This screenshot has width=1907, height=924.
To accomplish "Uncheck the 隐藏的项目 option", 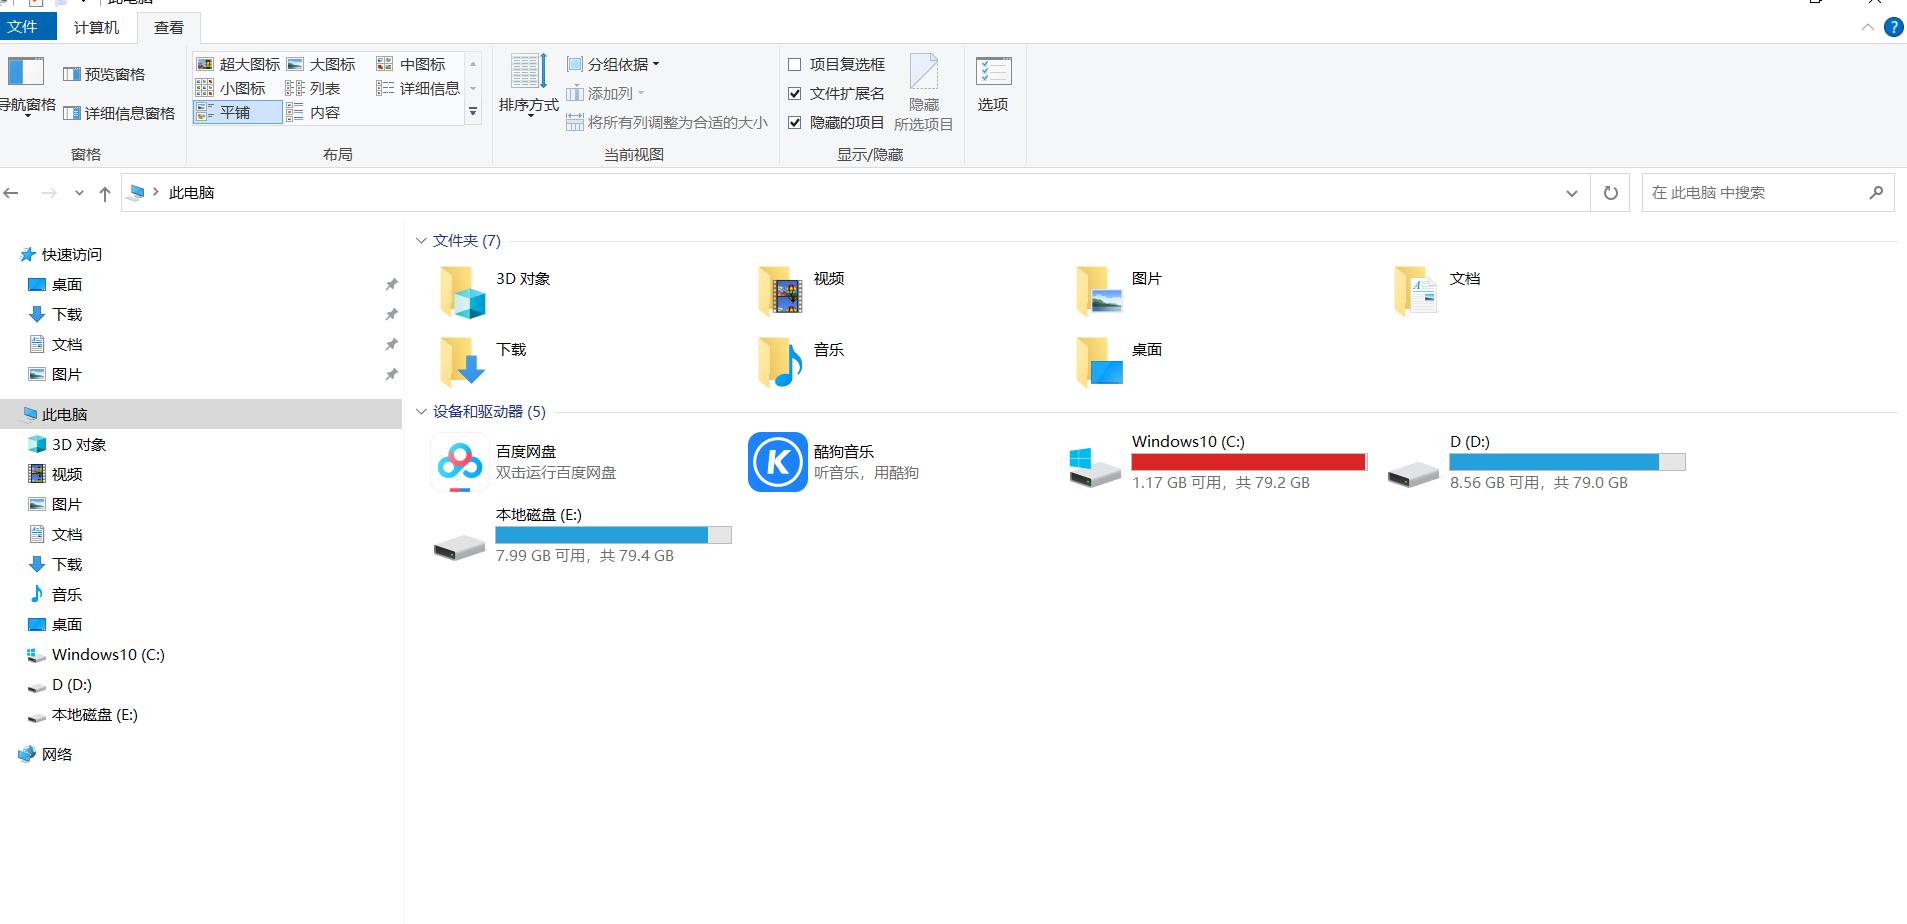I will point(795,122).
